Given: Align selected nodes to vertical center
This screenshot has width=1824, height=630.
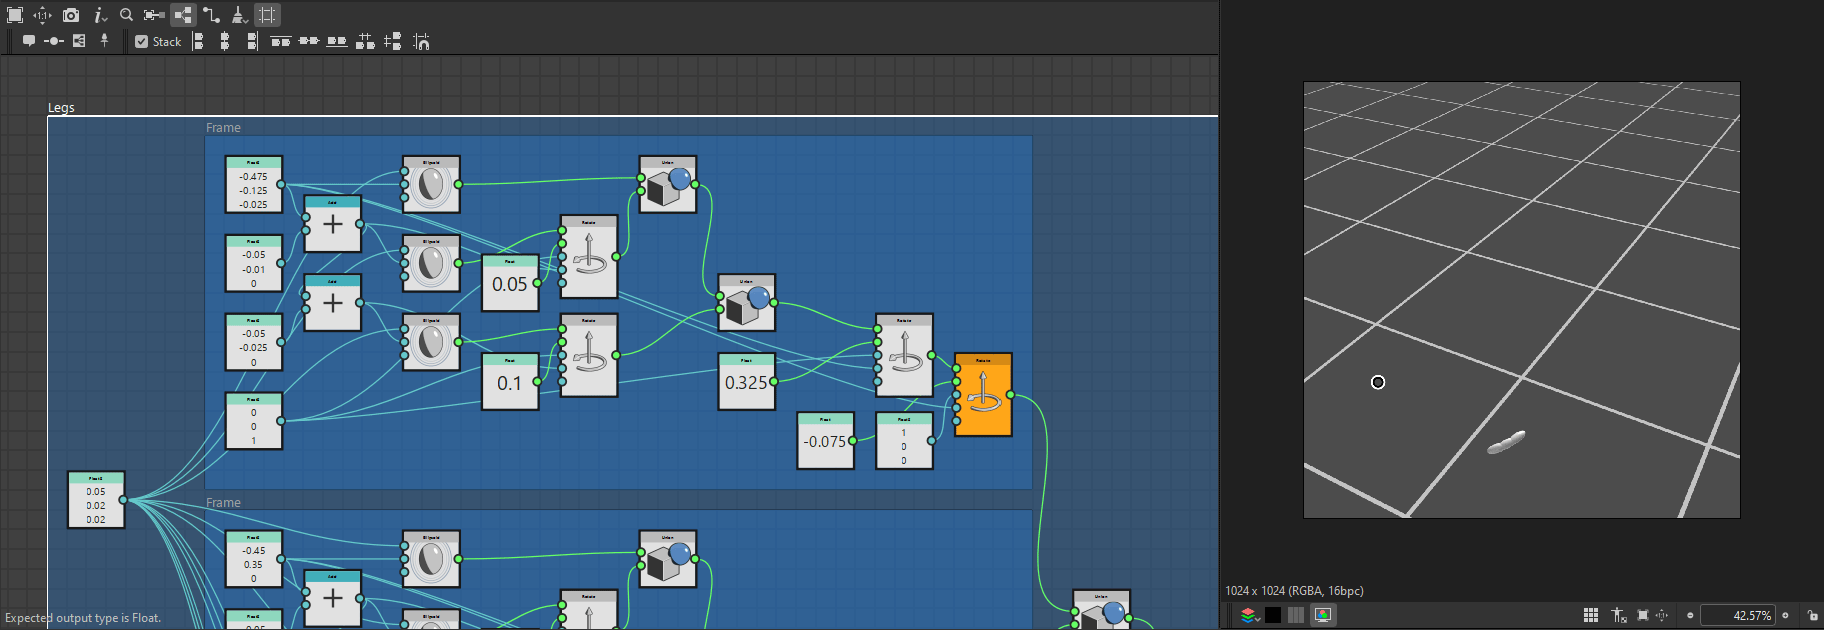Looking at the screenshot, I should [x=225, y=41].
